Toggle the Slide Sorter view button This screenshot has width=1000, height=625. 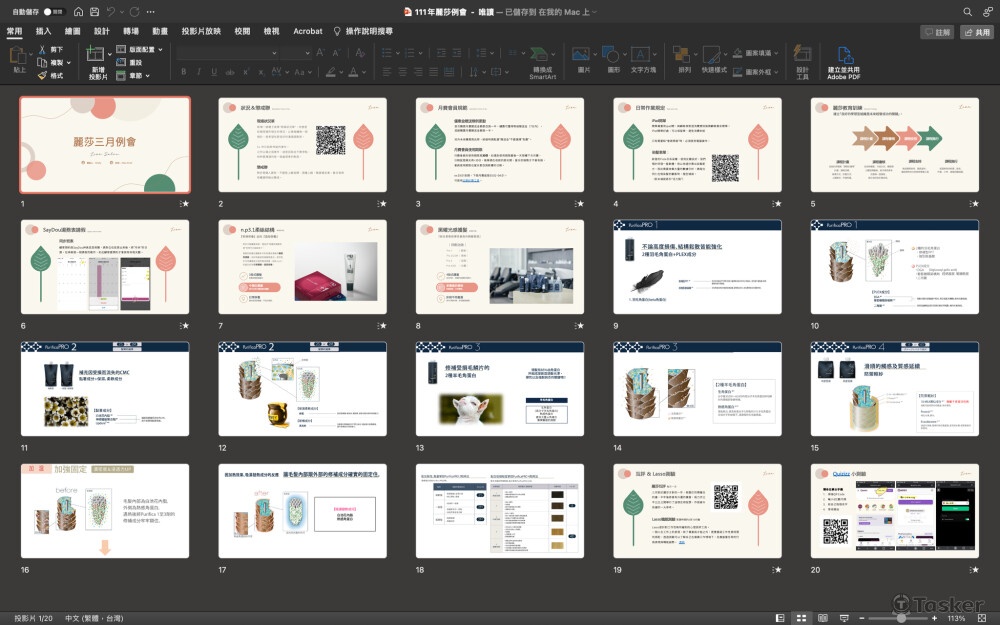[801, 618]
